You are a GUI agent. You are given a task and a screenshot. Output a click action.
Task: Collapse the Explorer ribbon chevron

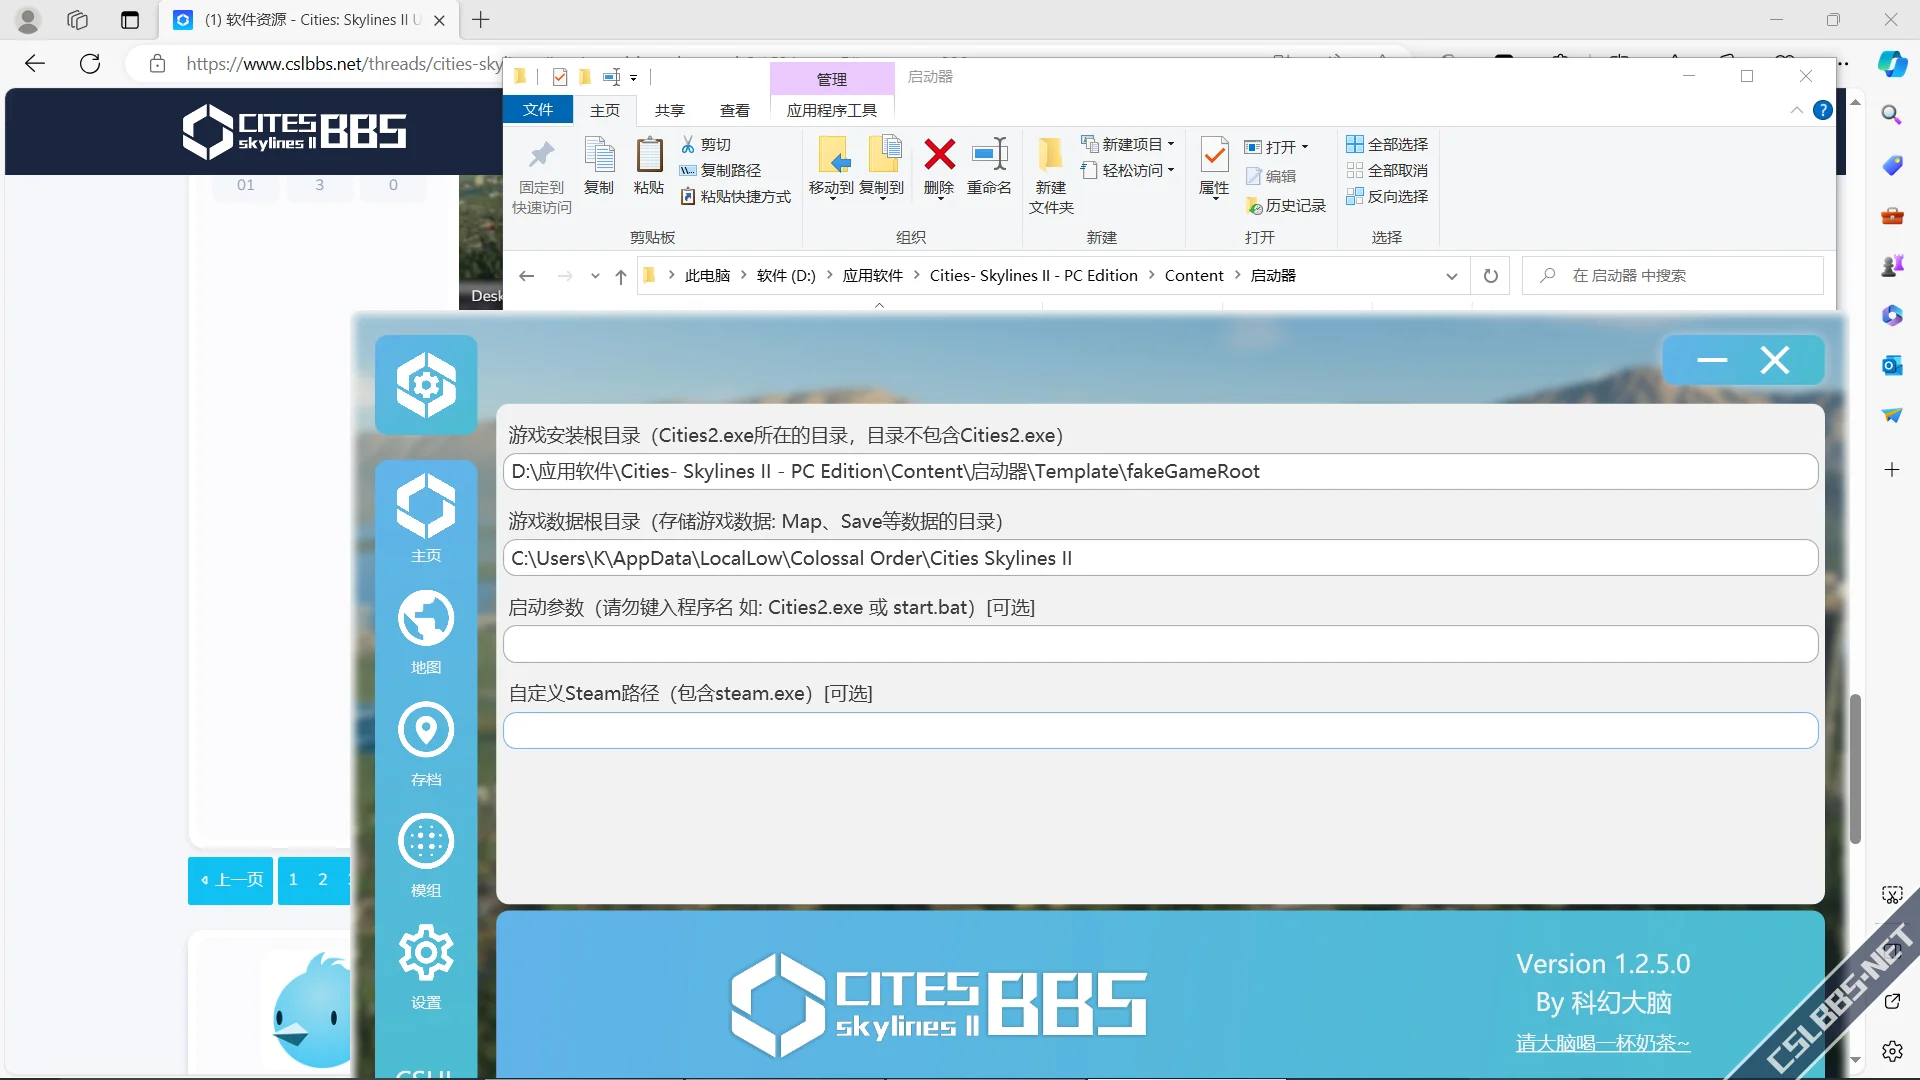[x=1796, y=110]
